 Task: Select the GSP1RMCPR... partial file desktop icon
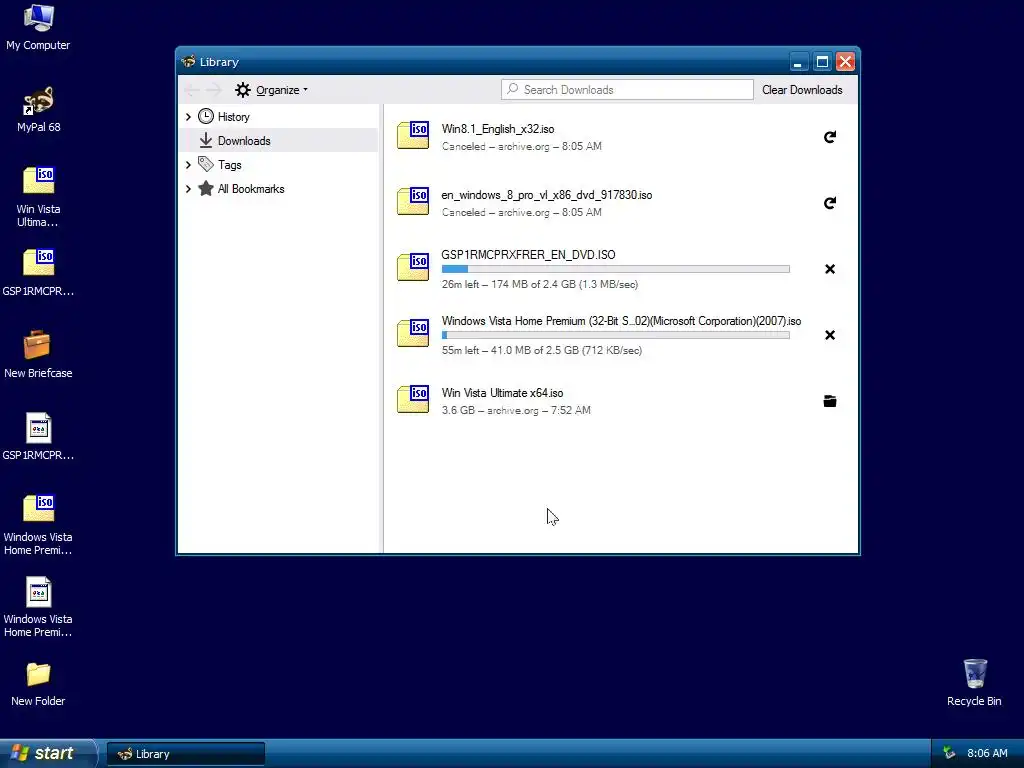tap(38, 437)
